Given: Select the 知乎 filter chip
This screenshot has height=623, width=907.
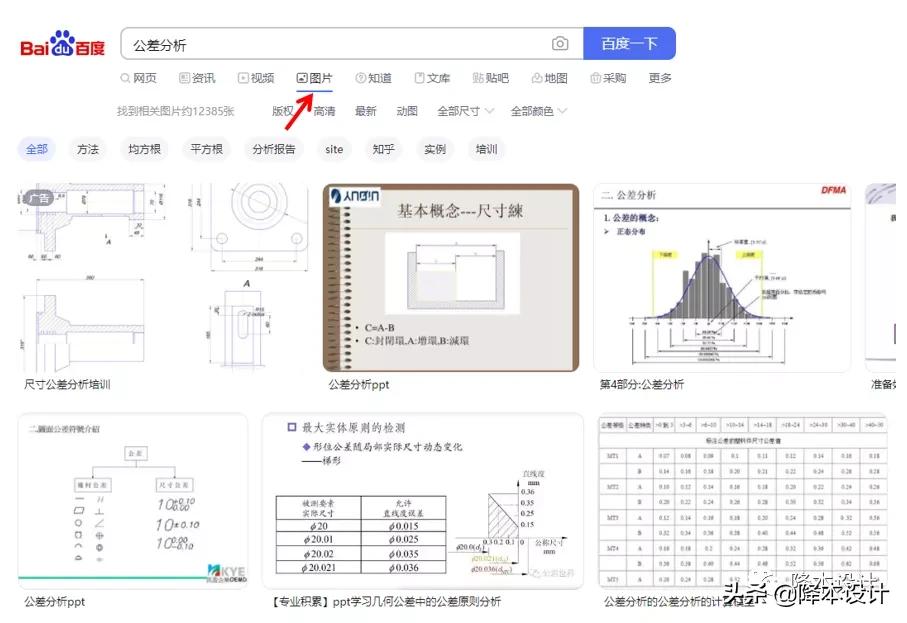Looking at the screenshot, I should click(384, 149).
